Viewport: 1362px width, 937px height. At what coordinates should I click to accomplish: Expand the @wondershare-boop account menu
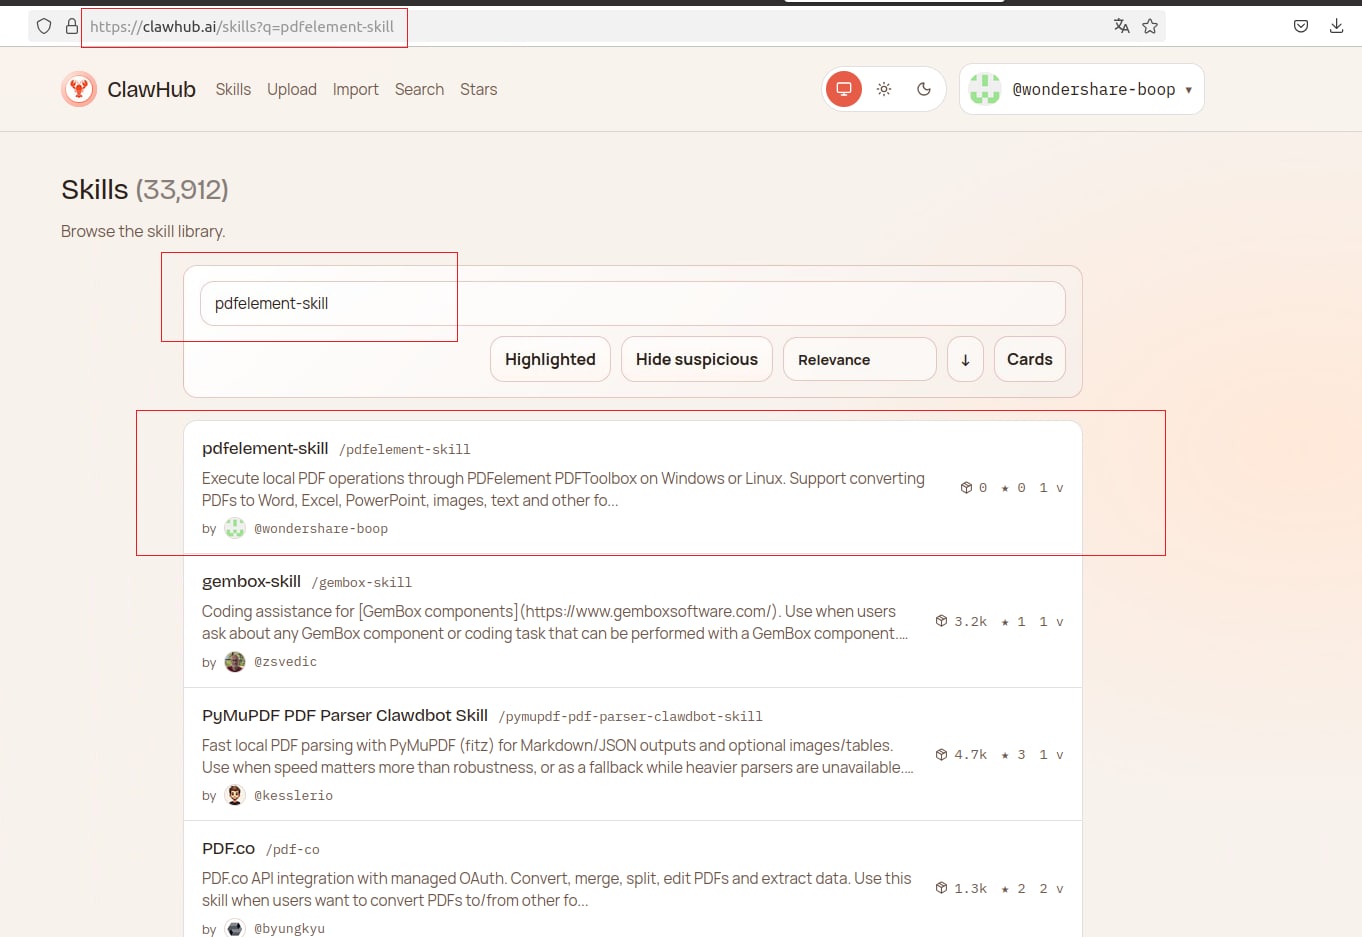click(x=1081, y=89)
